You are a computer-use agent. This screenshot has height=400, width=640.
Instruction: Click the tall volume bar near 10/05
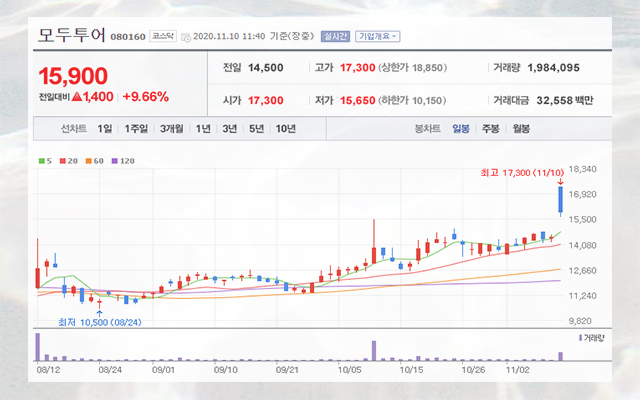tap(374, 351)
